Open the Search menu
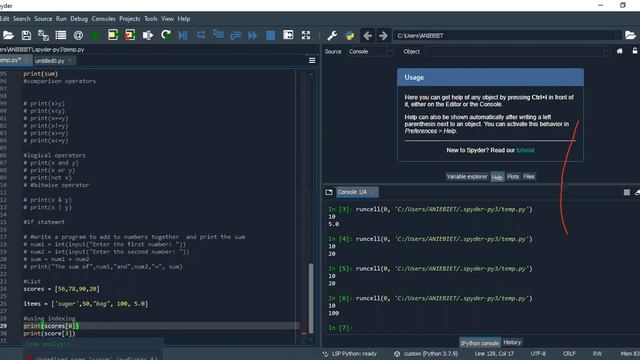This screenshot has height=360, width=640. [x=22, y=19]
